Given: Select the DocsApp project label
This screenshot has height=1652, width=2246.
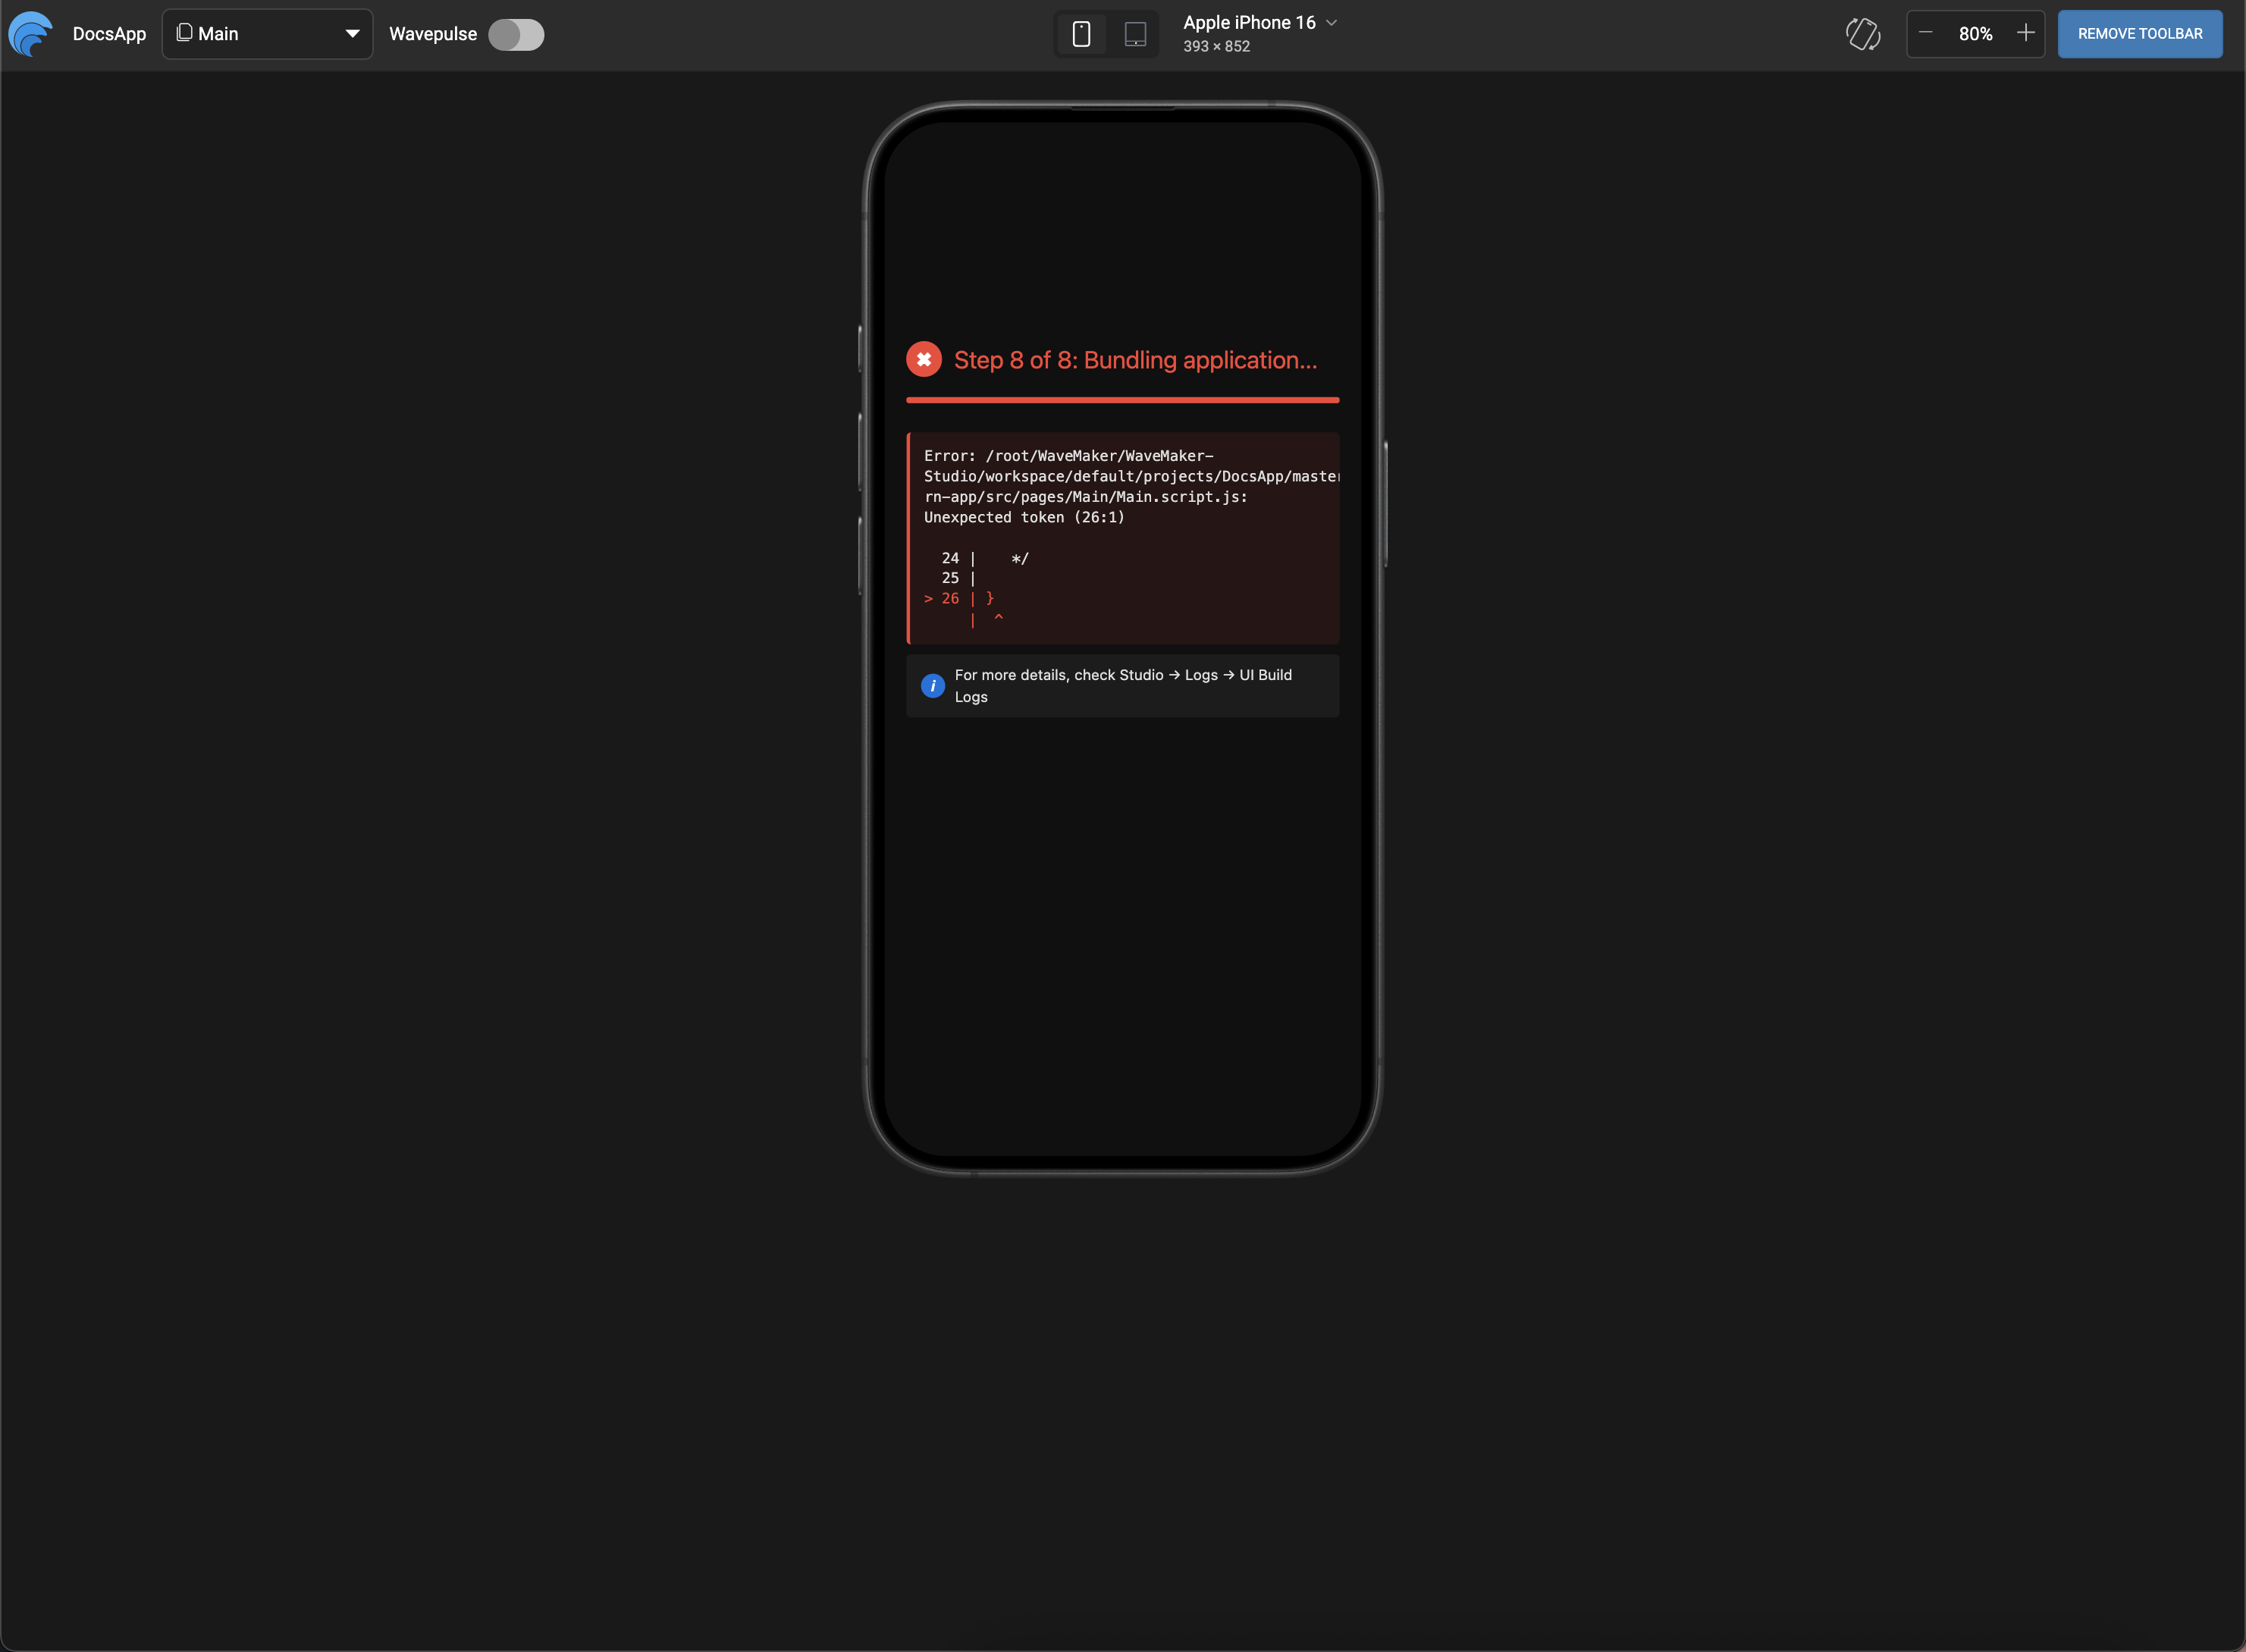Looking at the screenshot, I should click(x=109, y=33).
